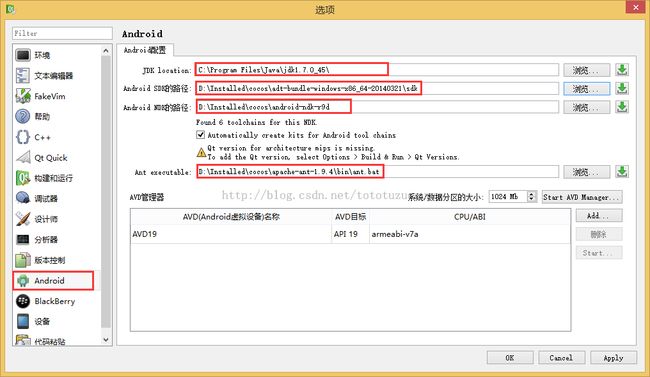Browse for the Ant executable
This screenshot has width=650, height=377.
(586, 172)
